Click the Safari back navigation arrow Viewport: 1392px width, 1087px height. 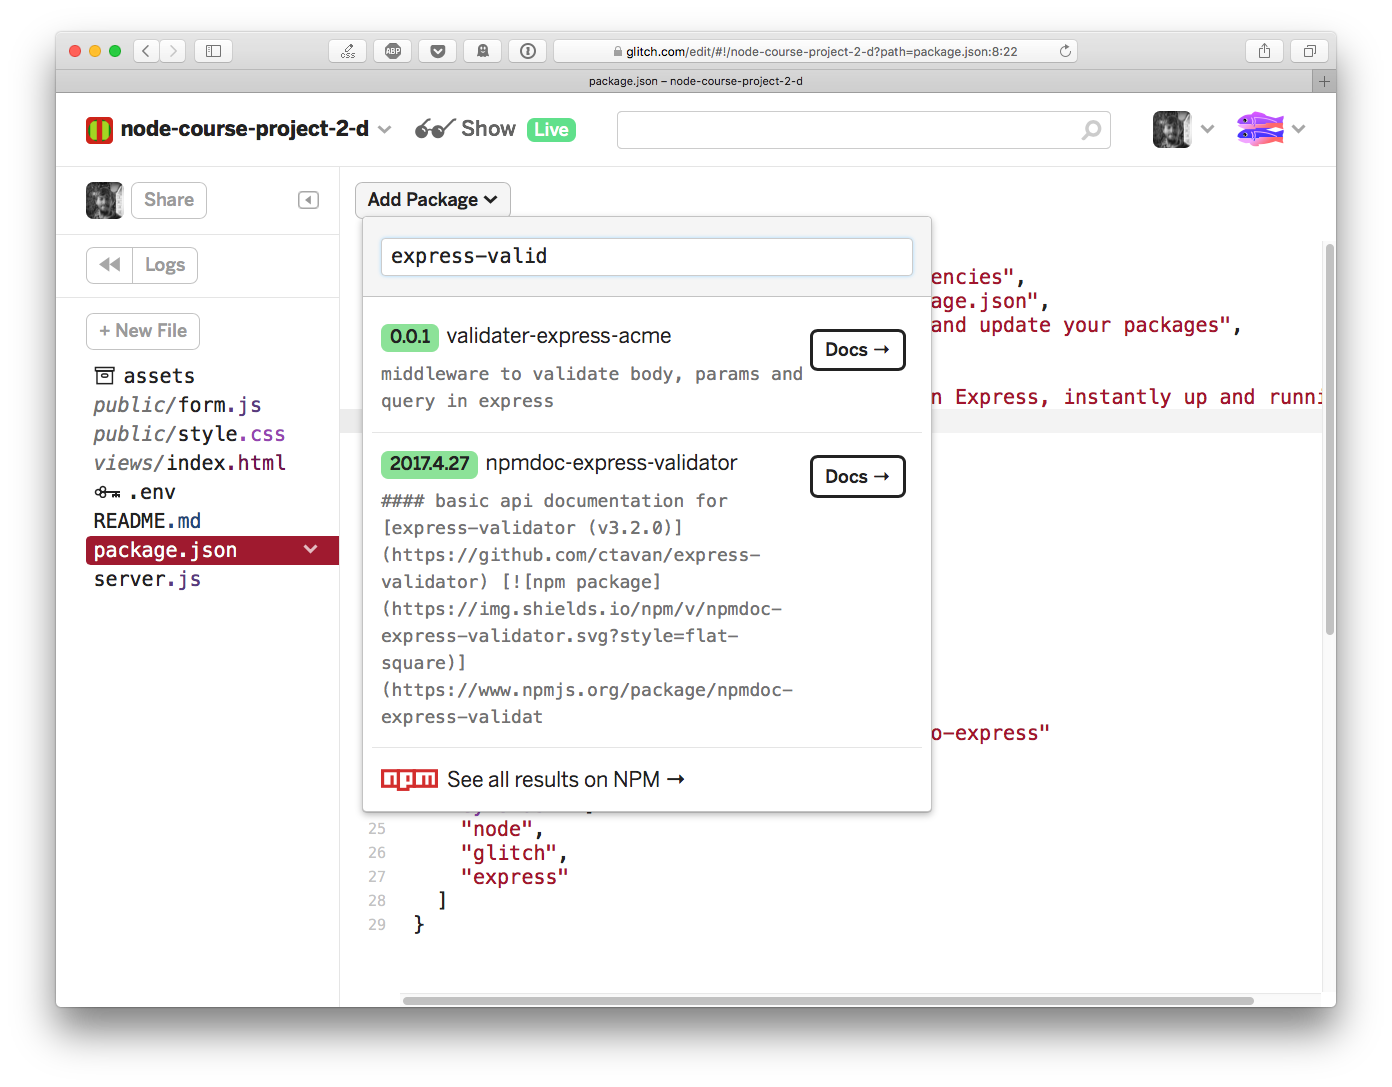tap(146, 51)
